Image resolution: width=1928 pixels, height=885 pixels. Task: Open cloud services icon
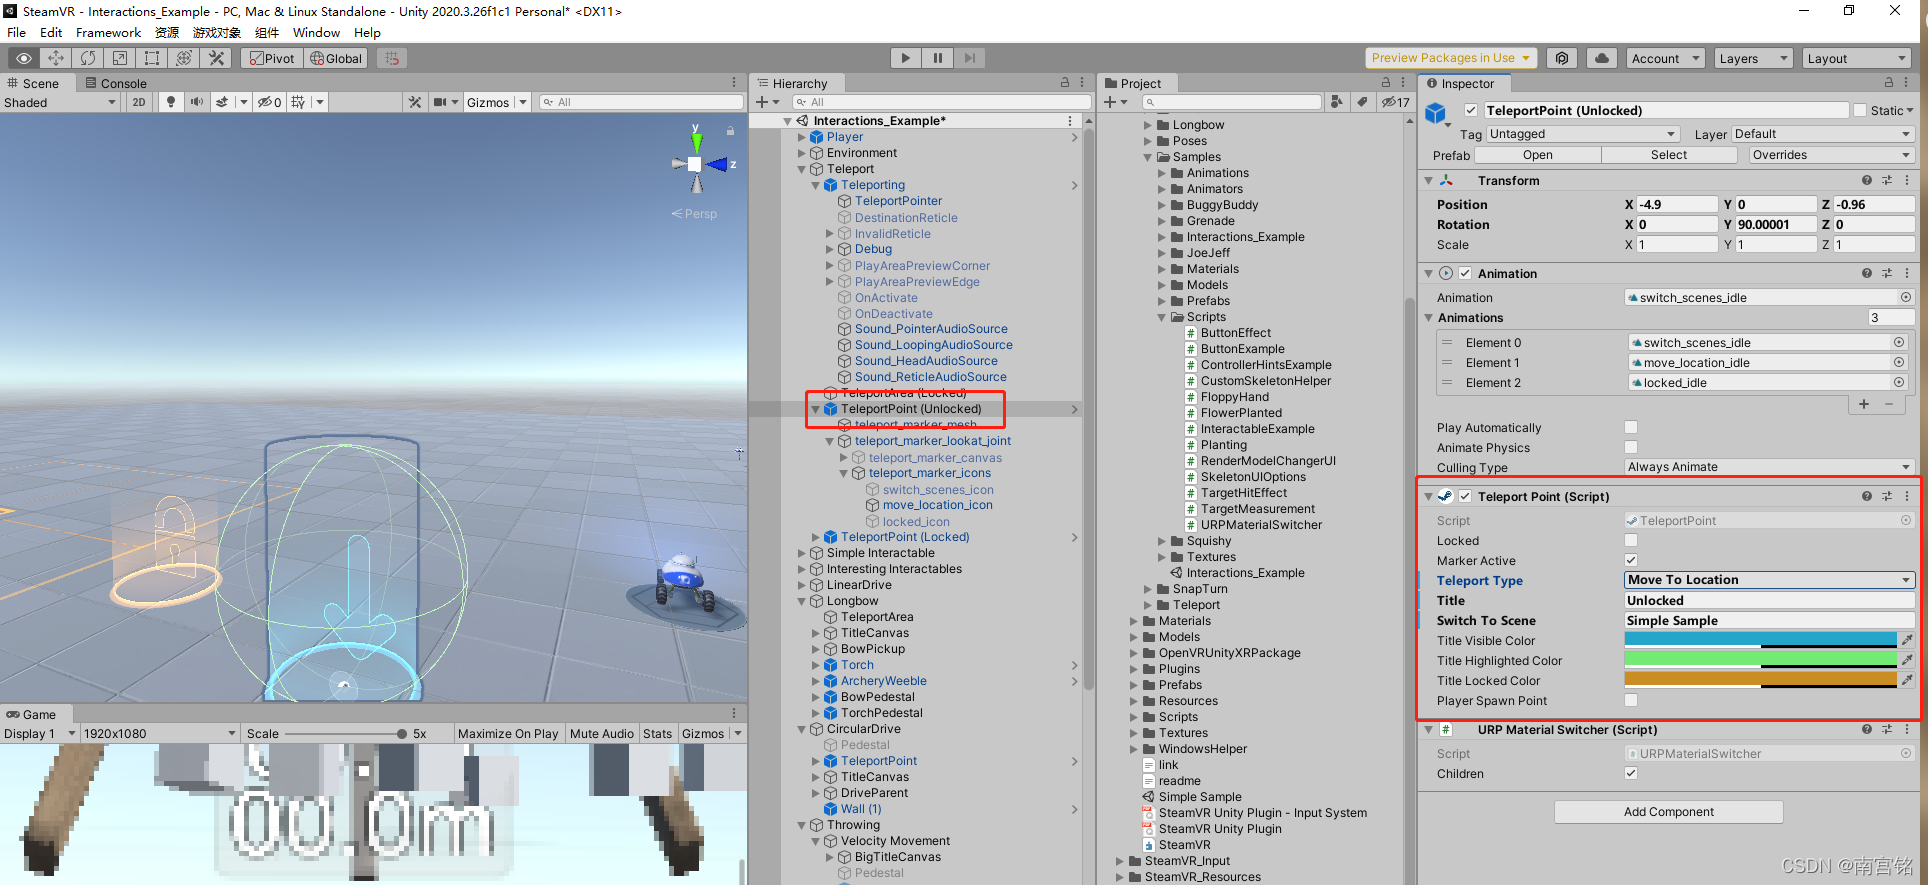(1602, 58)
